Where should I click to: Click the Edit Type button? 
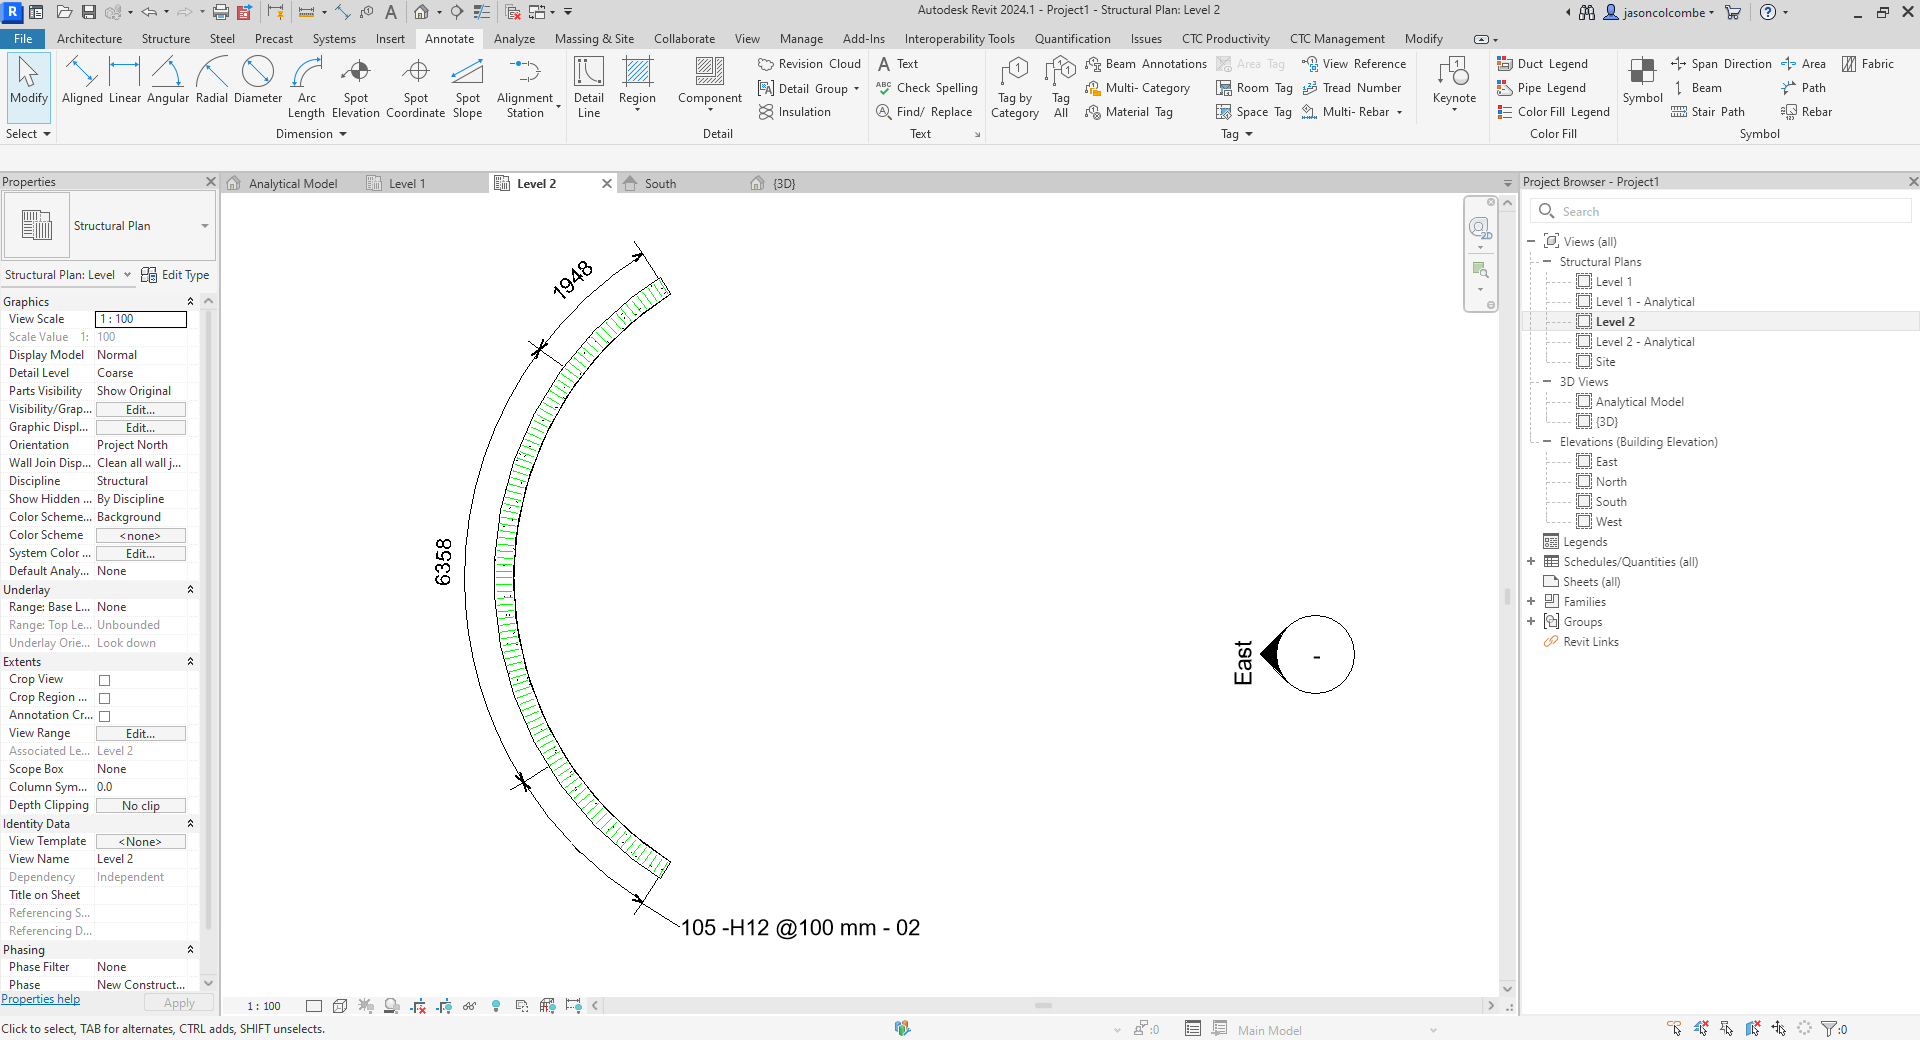click(176, 274)
